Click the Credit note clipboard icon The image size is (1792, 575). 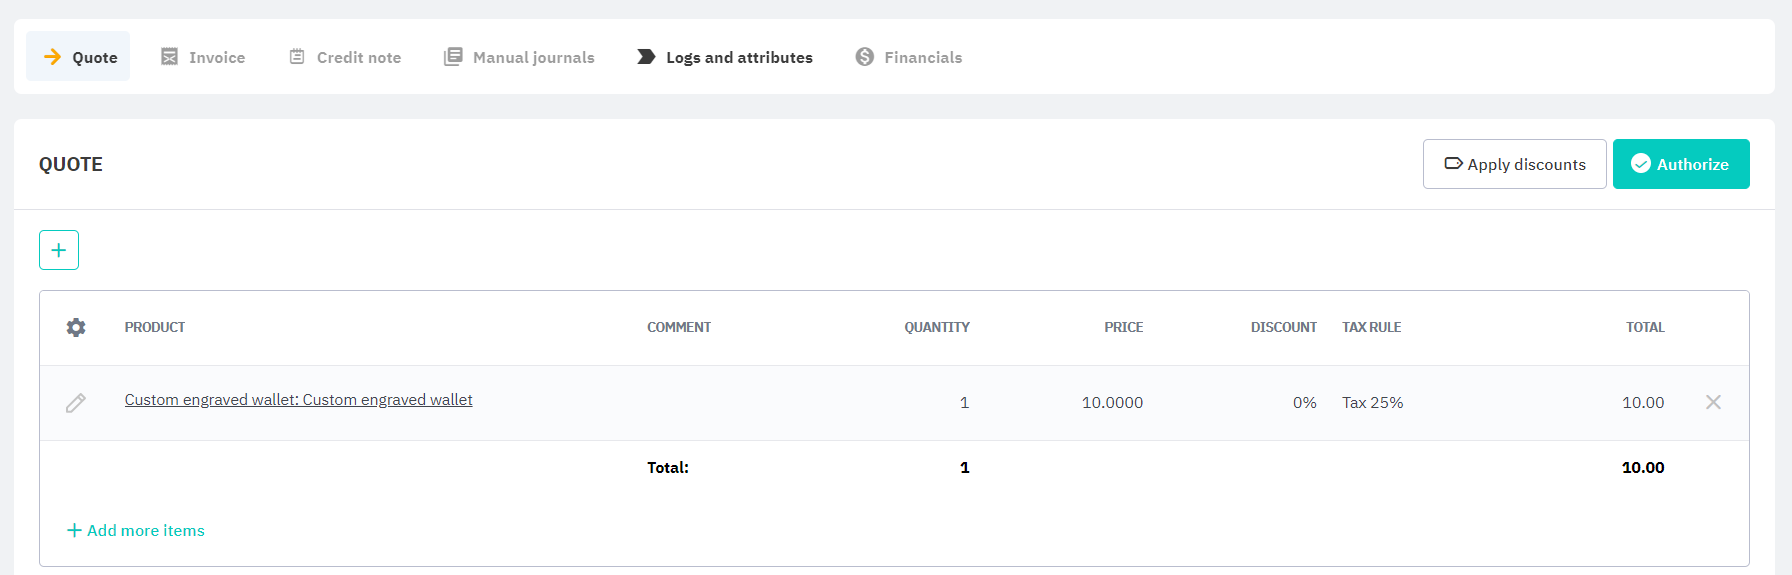coord(297,57)
